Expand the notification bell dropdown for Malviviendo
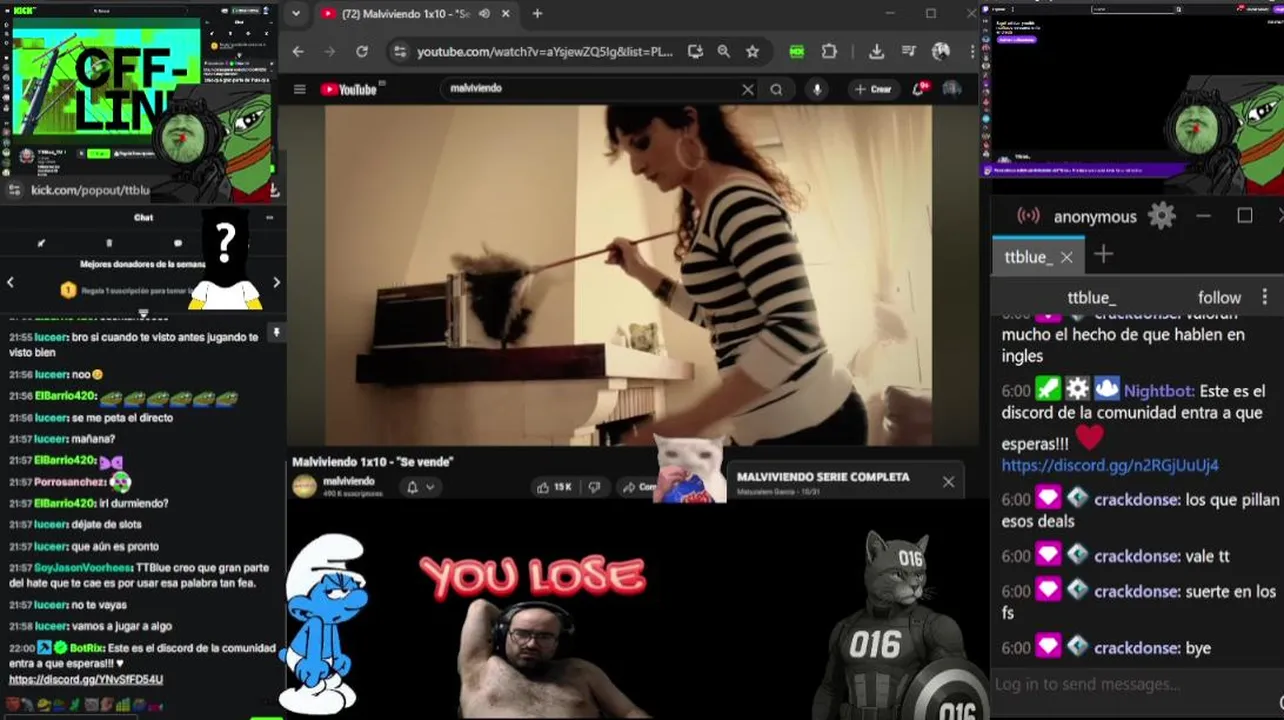The width and height of the screenshot is (1284, 720). (430, 487)
